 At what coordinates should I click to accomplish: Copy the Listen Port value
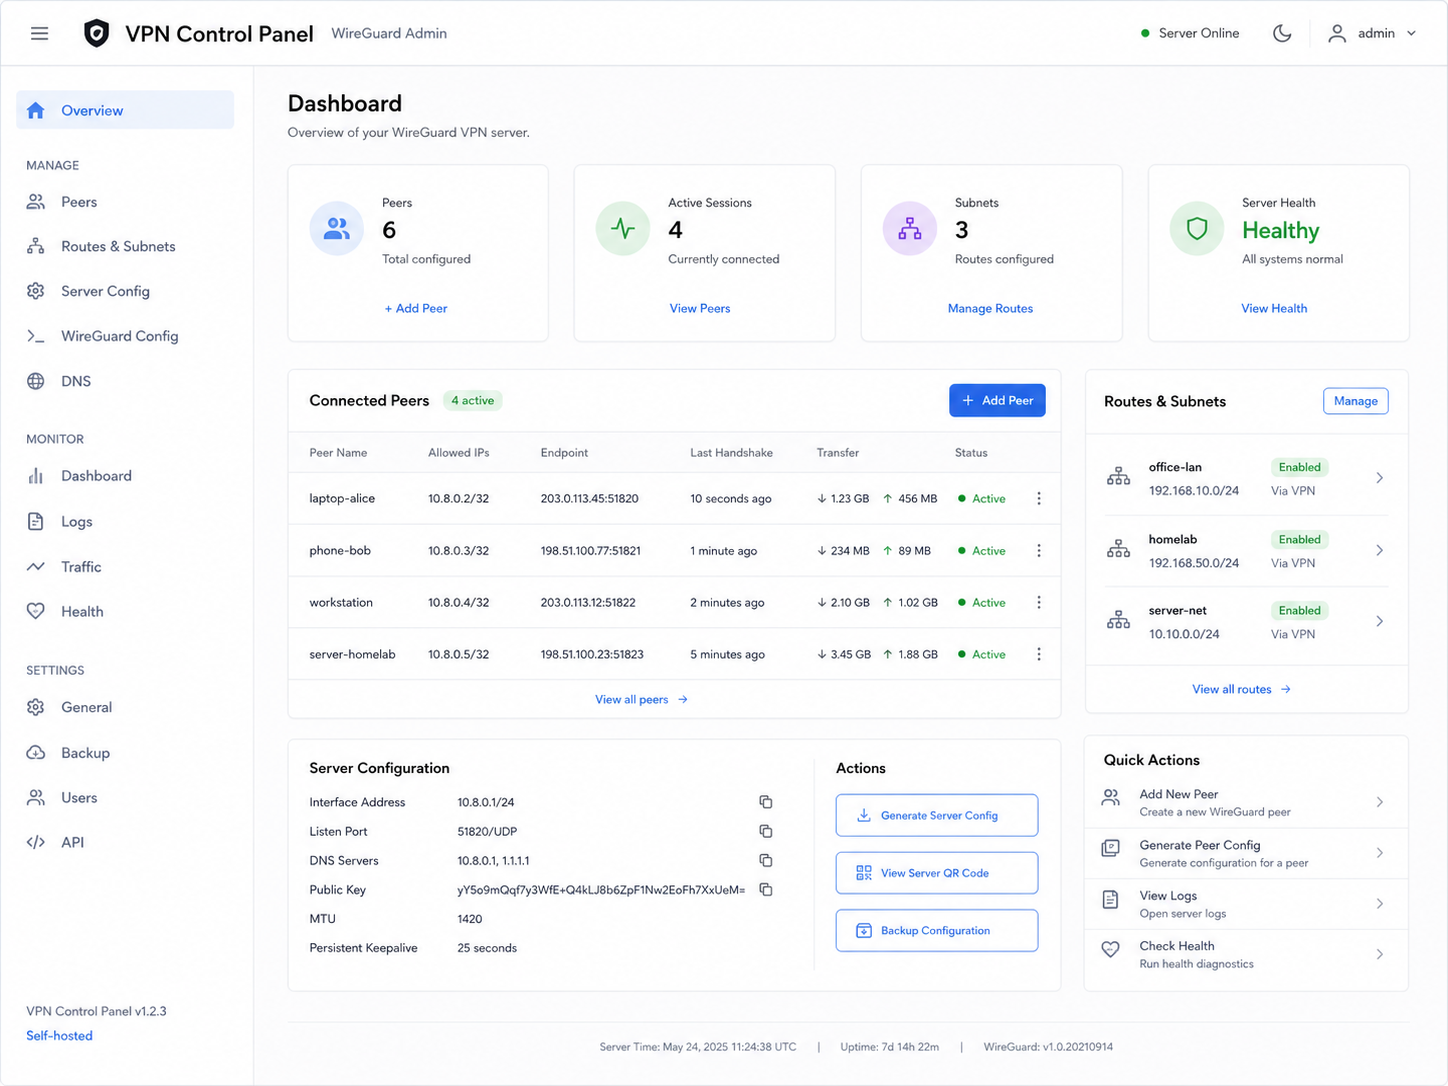pyautogui.click(x=766, y=831)
